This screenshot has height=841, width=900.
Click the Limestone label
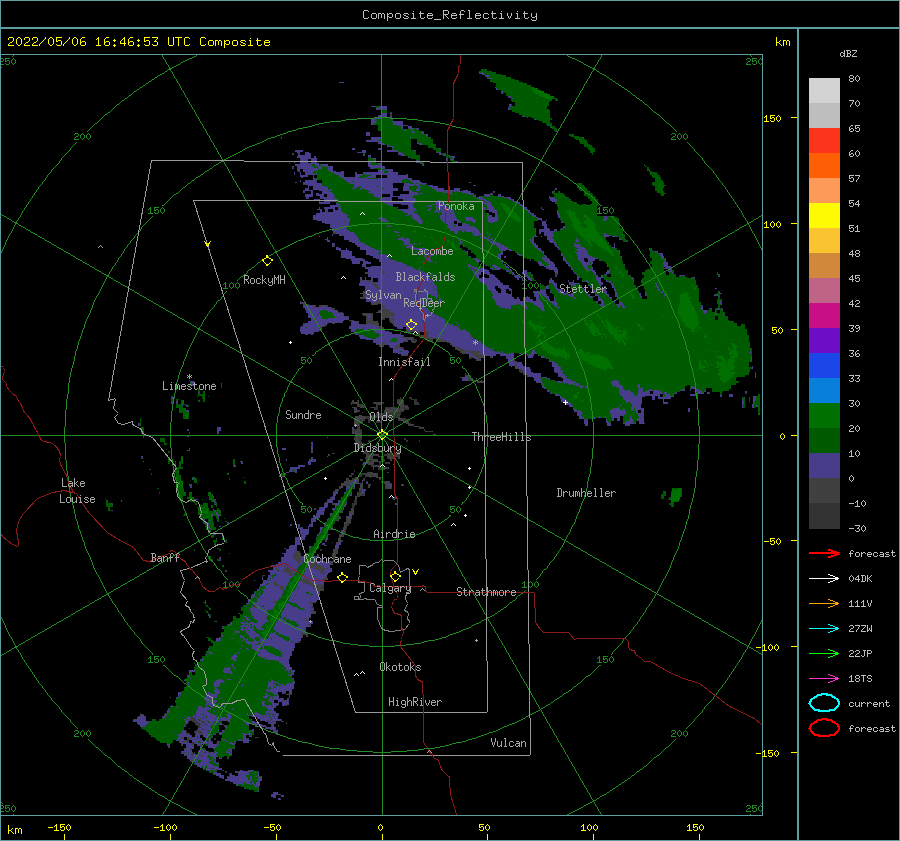tap(189, 386)
